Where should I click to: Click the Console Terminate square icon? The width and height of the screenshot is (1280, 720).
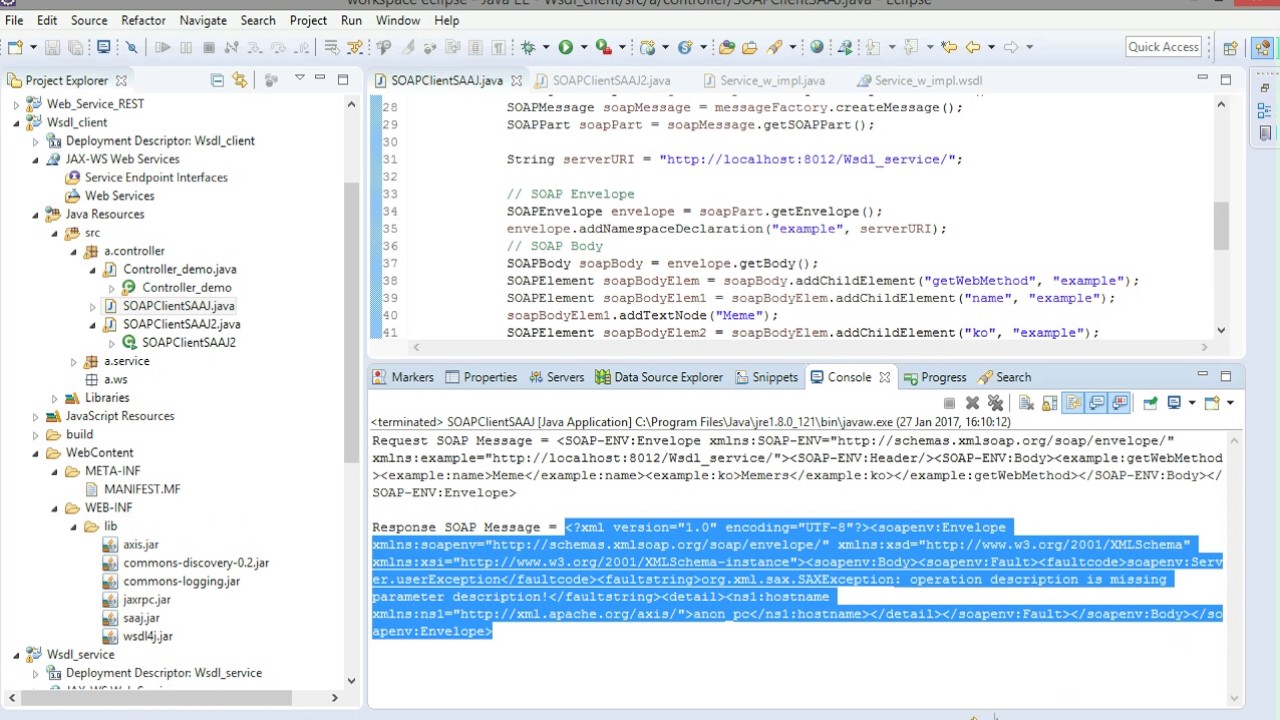click(x=949, y=403)
